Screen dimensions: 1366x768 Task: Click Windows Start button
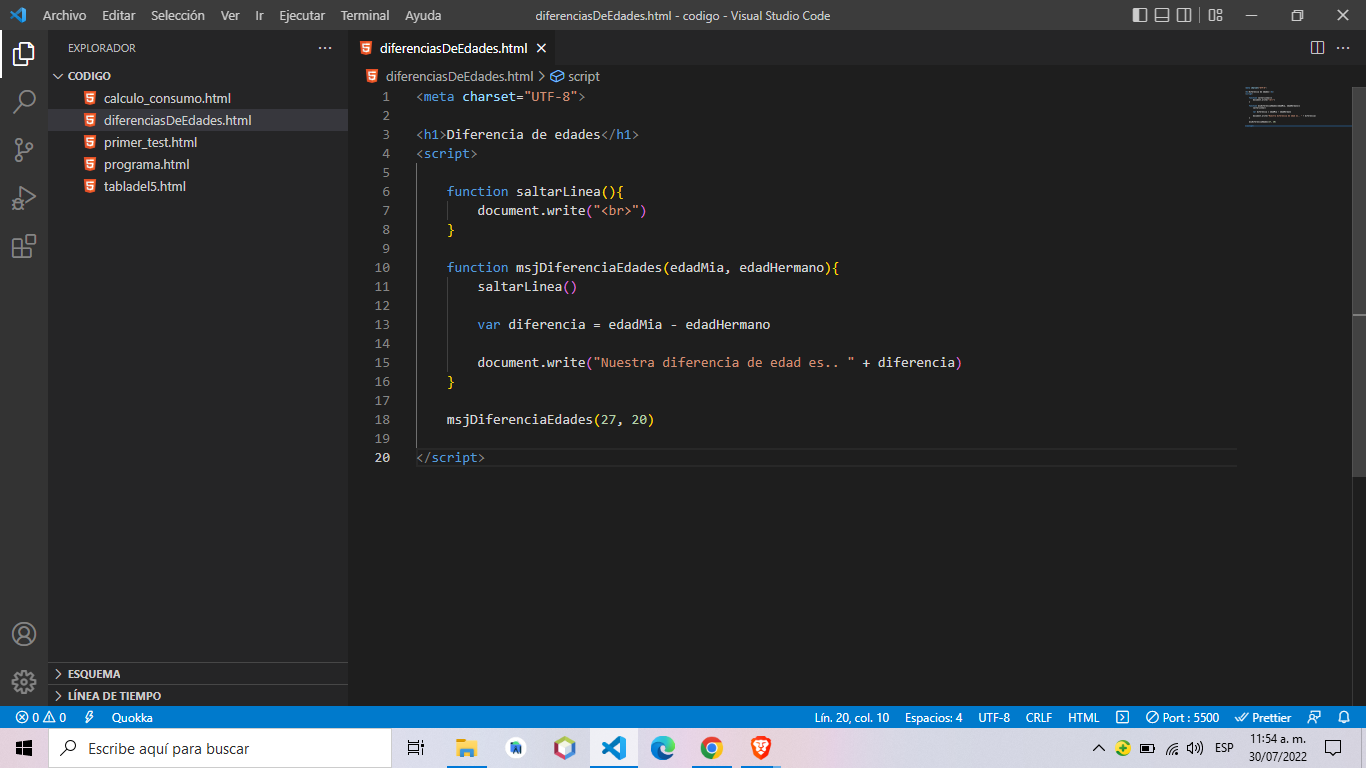tap(24, 748)
